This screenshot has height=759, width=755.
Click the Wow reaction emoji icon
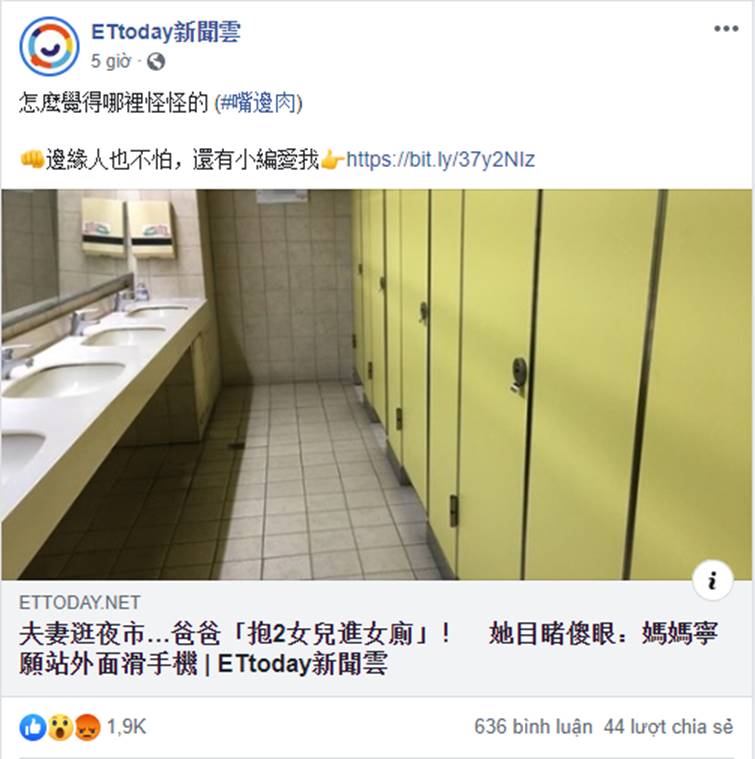[60, 727]
